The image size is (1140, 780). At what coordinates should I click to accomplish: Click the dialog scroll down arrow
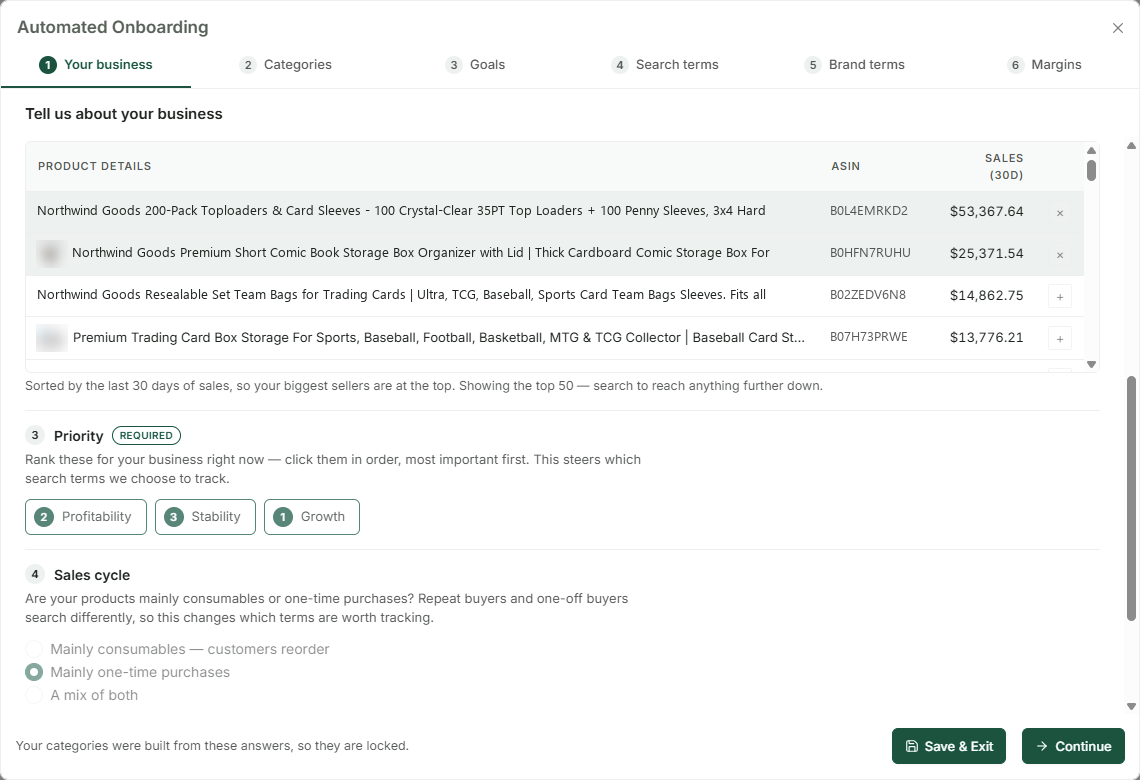tap(1131, 707)
